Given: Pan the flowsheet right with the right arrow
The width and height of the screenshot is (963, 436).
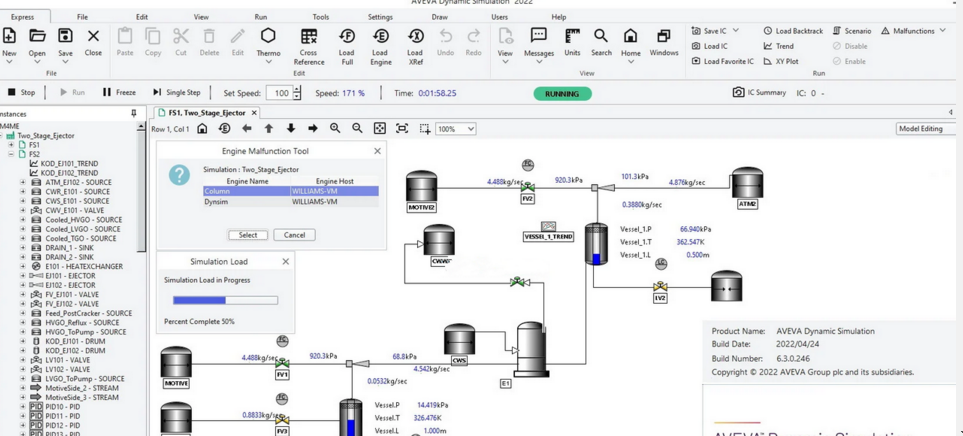Looking at the screenshot, I should coord(313,128).
